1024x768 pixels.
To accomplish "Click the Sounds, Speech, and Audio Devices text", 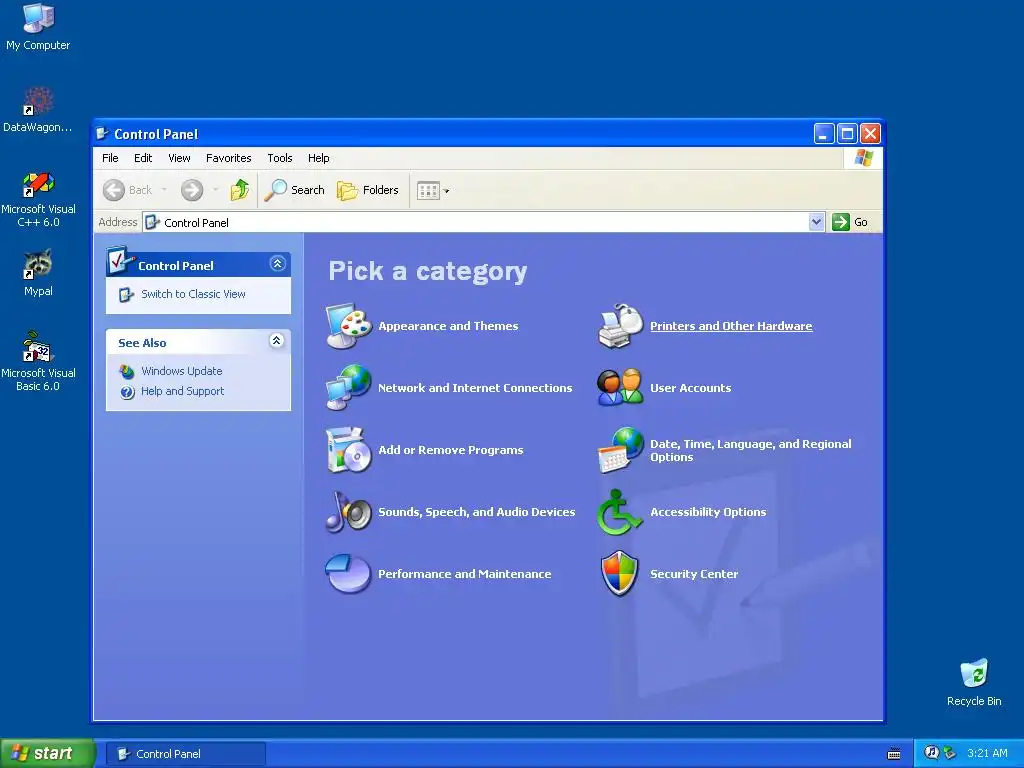I will tap(476, 512).
